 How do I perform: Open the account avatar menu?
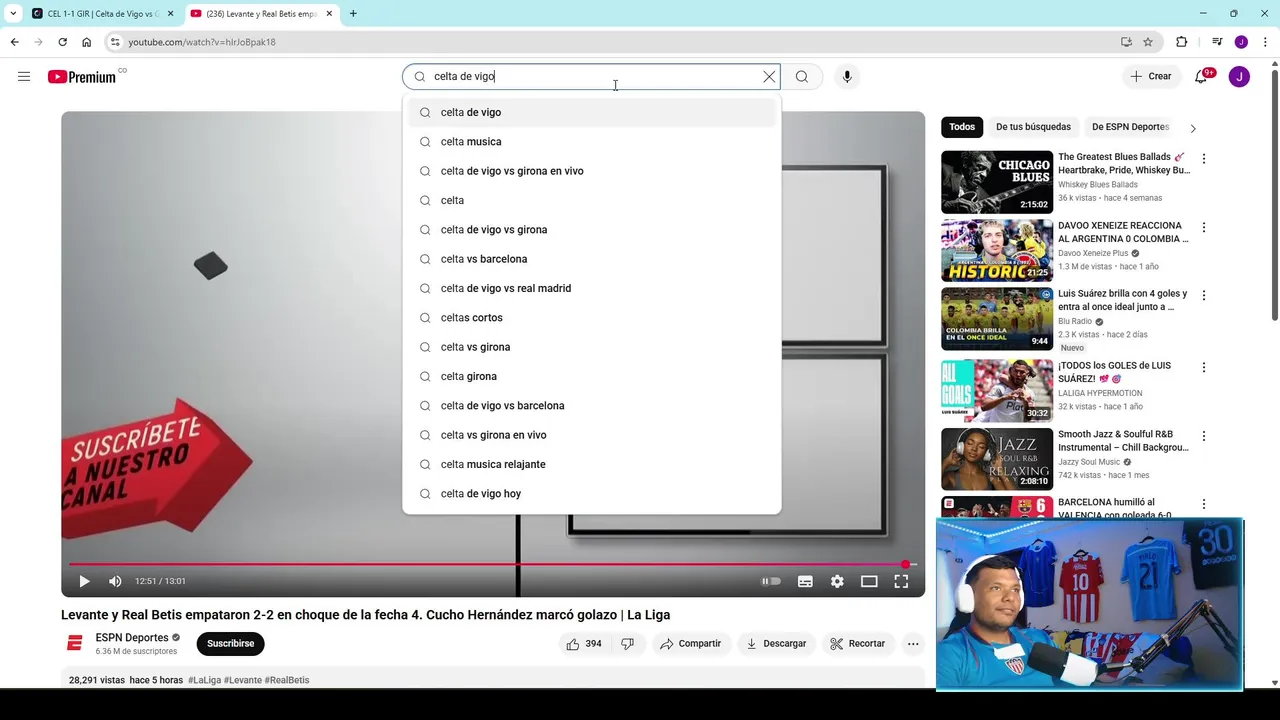pyautogui.click(x=1239, y=76)
